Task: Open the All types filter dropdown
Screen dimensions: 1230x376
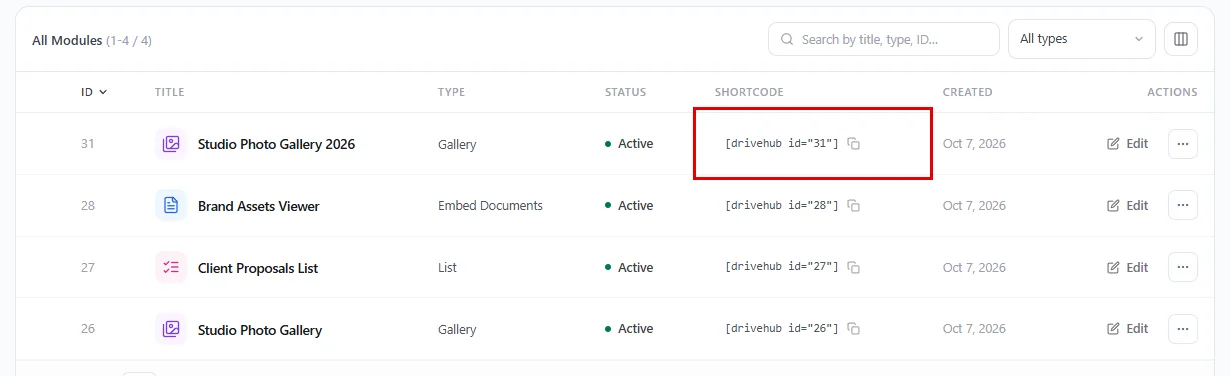Action: 1081,39
